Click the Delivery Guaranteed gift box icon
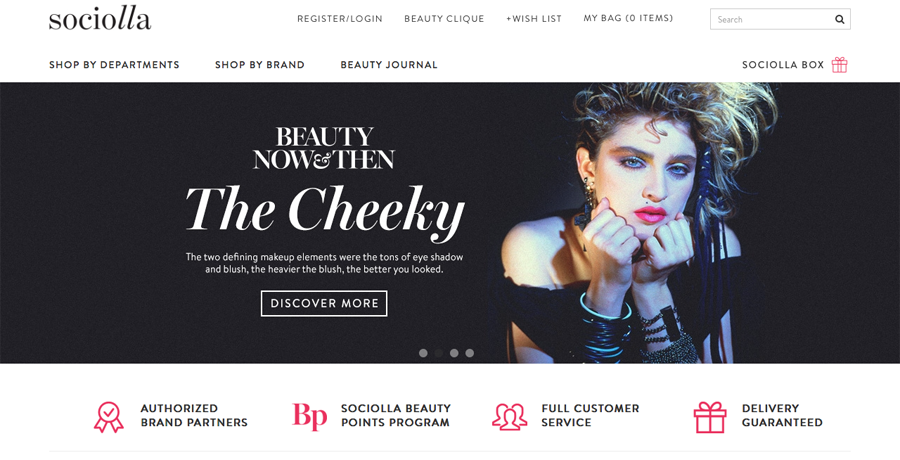This screenshot has width=900, height=460. [x=710, y=418]
